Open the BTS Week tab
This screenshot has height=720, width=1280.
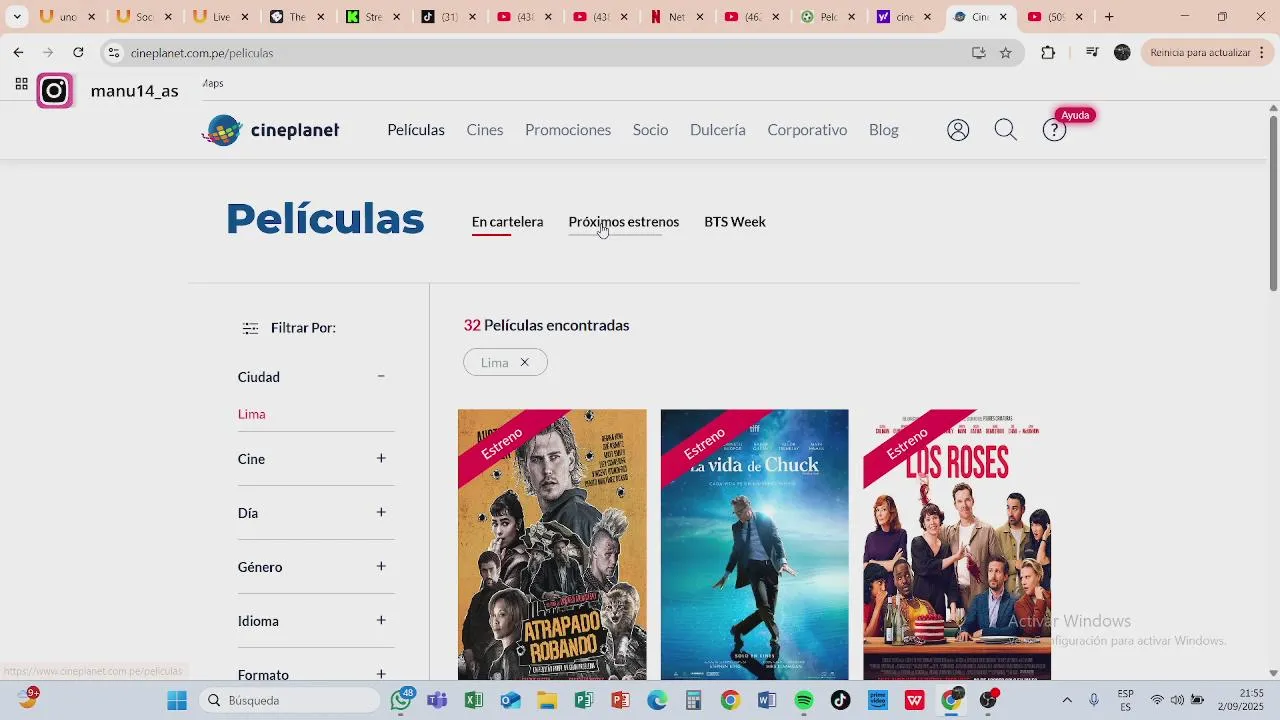735,222
